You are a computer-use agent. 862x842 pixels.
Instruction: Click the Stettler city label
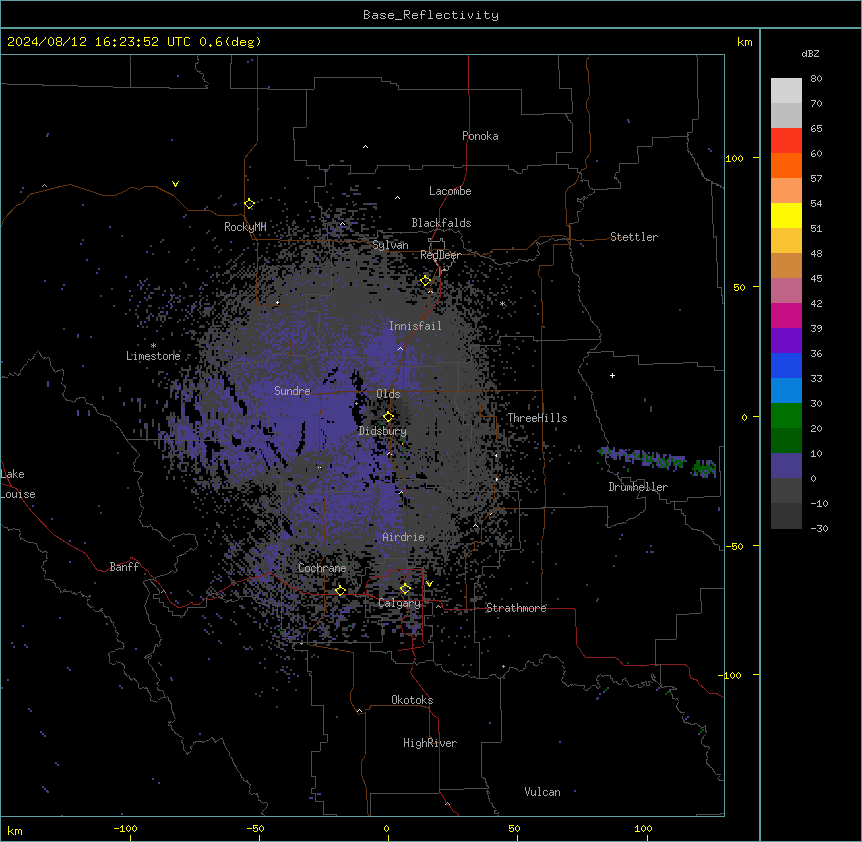(x=634, y=237)
